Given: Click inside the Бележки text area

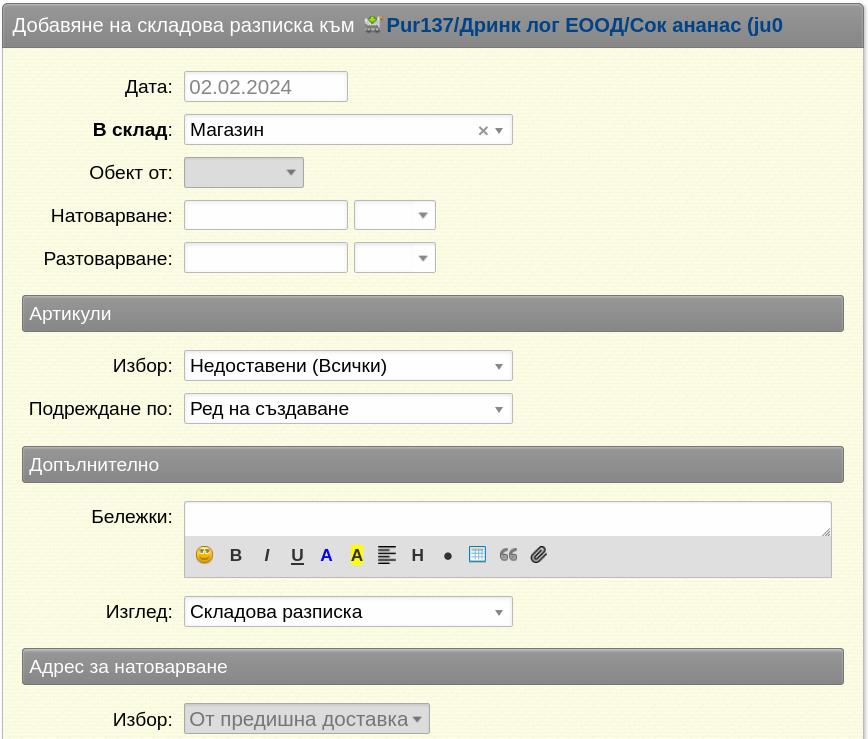Looking at the screenshot, I should (508, 519).
